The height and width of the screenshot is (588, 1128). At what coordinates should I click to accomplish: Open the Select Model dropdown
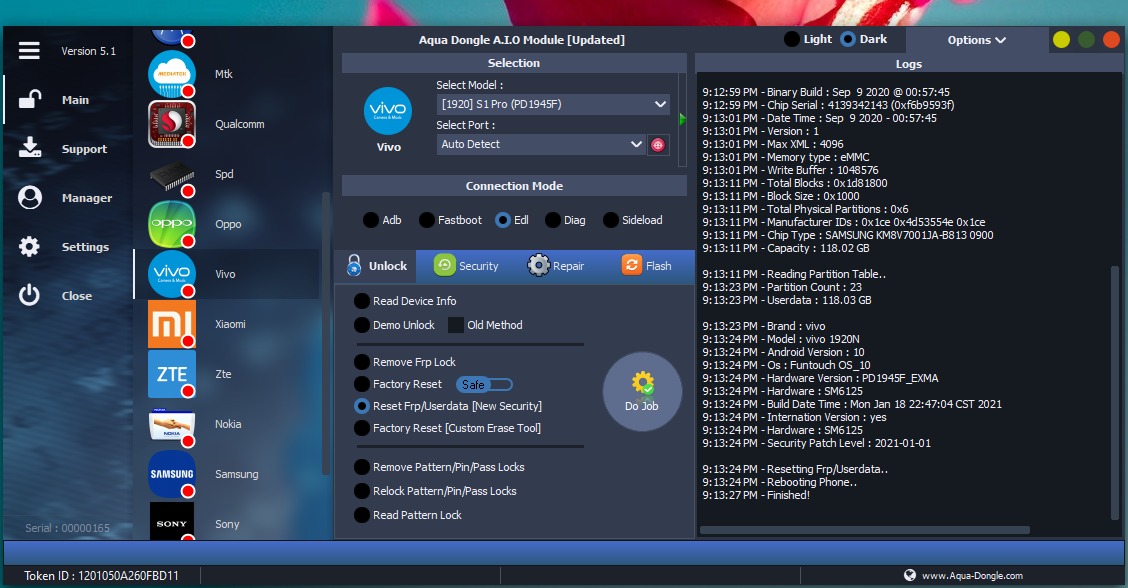(x=553, y=104)
